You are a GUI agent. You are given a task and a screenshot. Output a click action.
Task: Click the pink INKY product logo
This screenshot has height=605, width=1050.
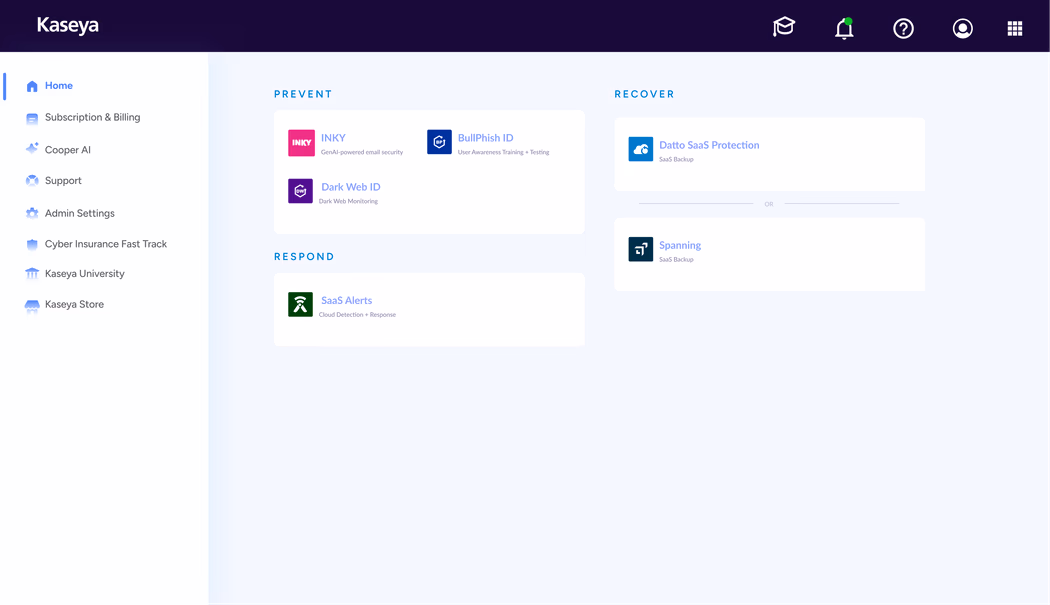click(301, 143)
